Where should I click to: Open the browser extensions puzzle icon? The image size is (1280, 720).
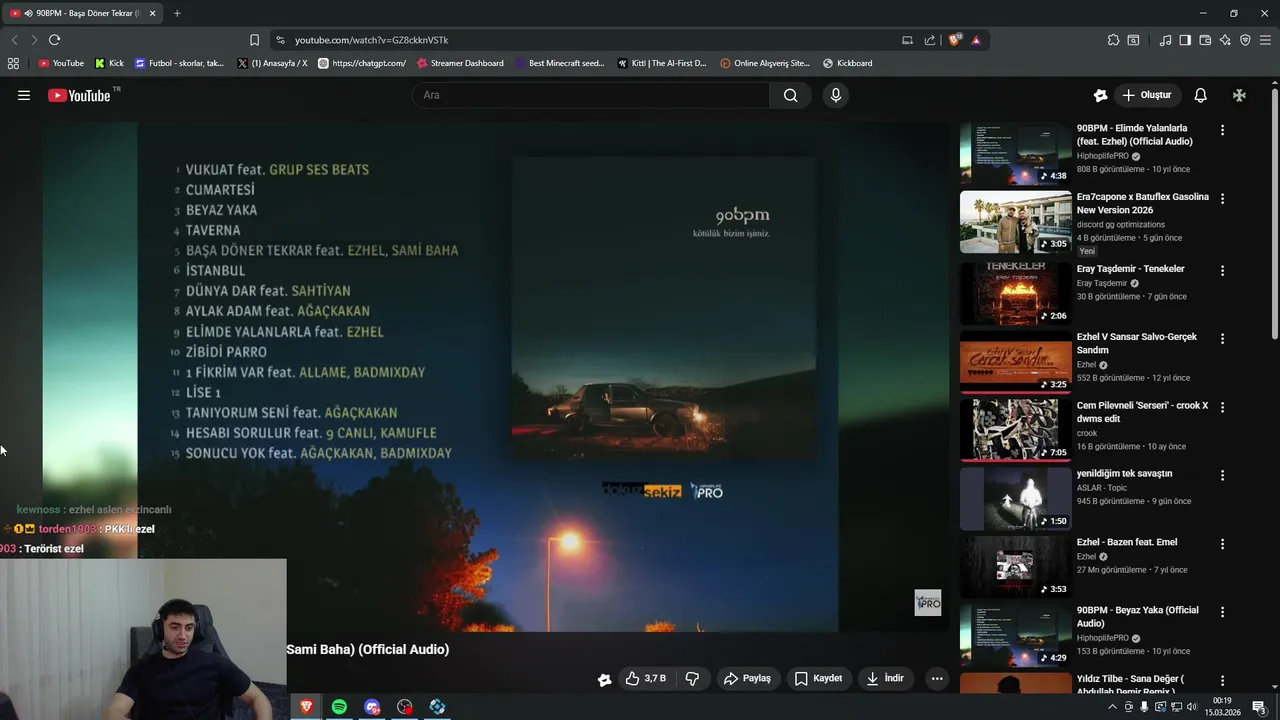click(x=1113, y=40)
